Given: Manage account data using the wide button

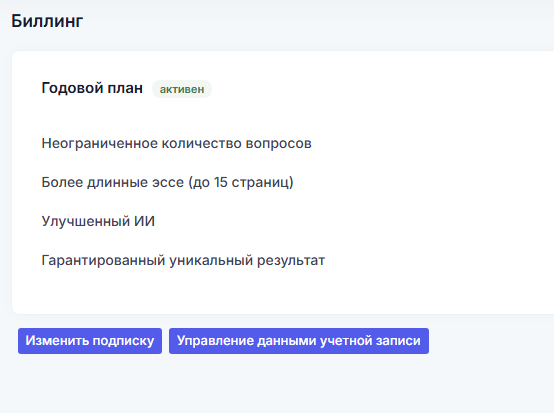Looking at the screenshot, I should pos(299,341).
